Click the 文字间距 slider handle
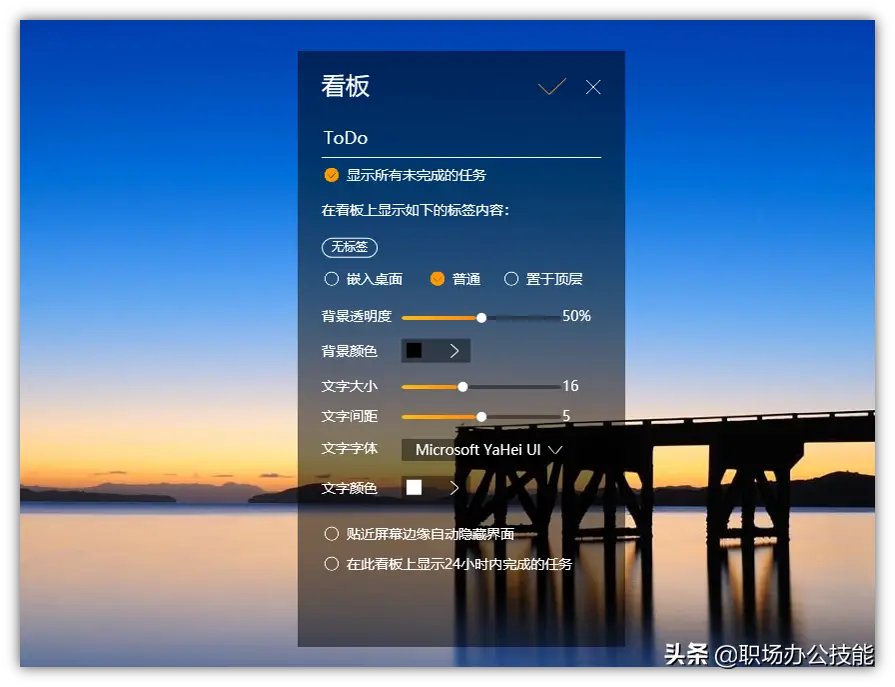Image resolution: width=895 pixels, height=687 pixels. pos(481,416)
